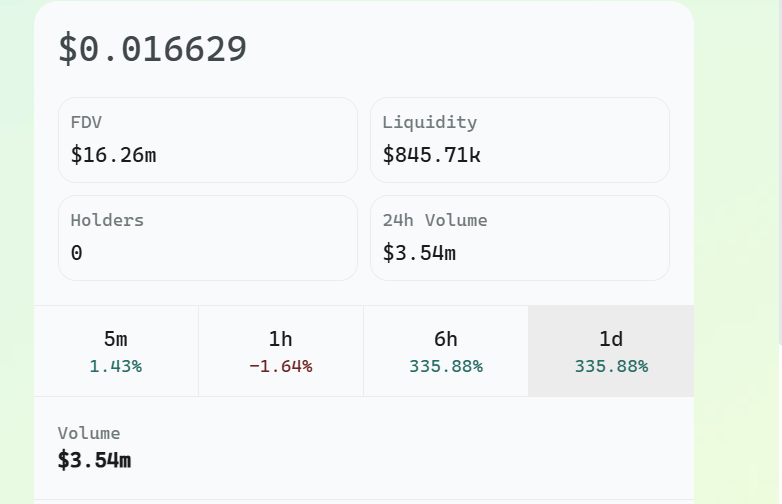This screenshot has height=504, width=782.
Task: Open the Holders stat card
Action: pos(208,238)
